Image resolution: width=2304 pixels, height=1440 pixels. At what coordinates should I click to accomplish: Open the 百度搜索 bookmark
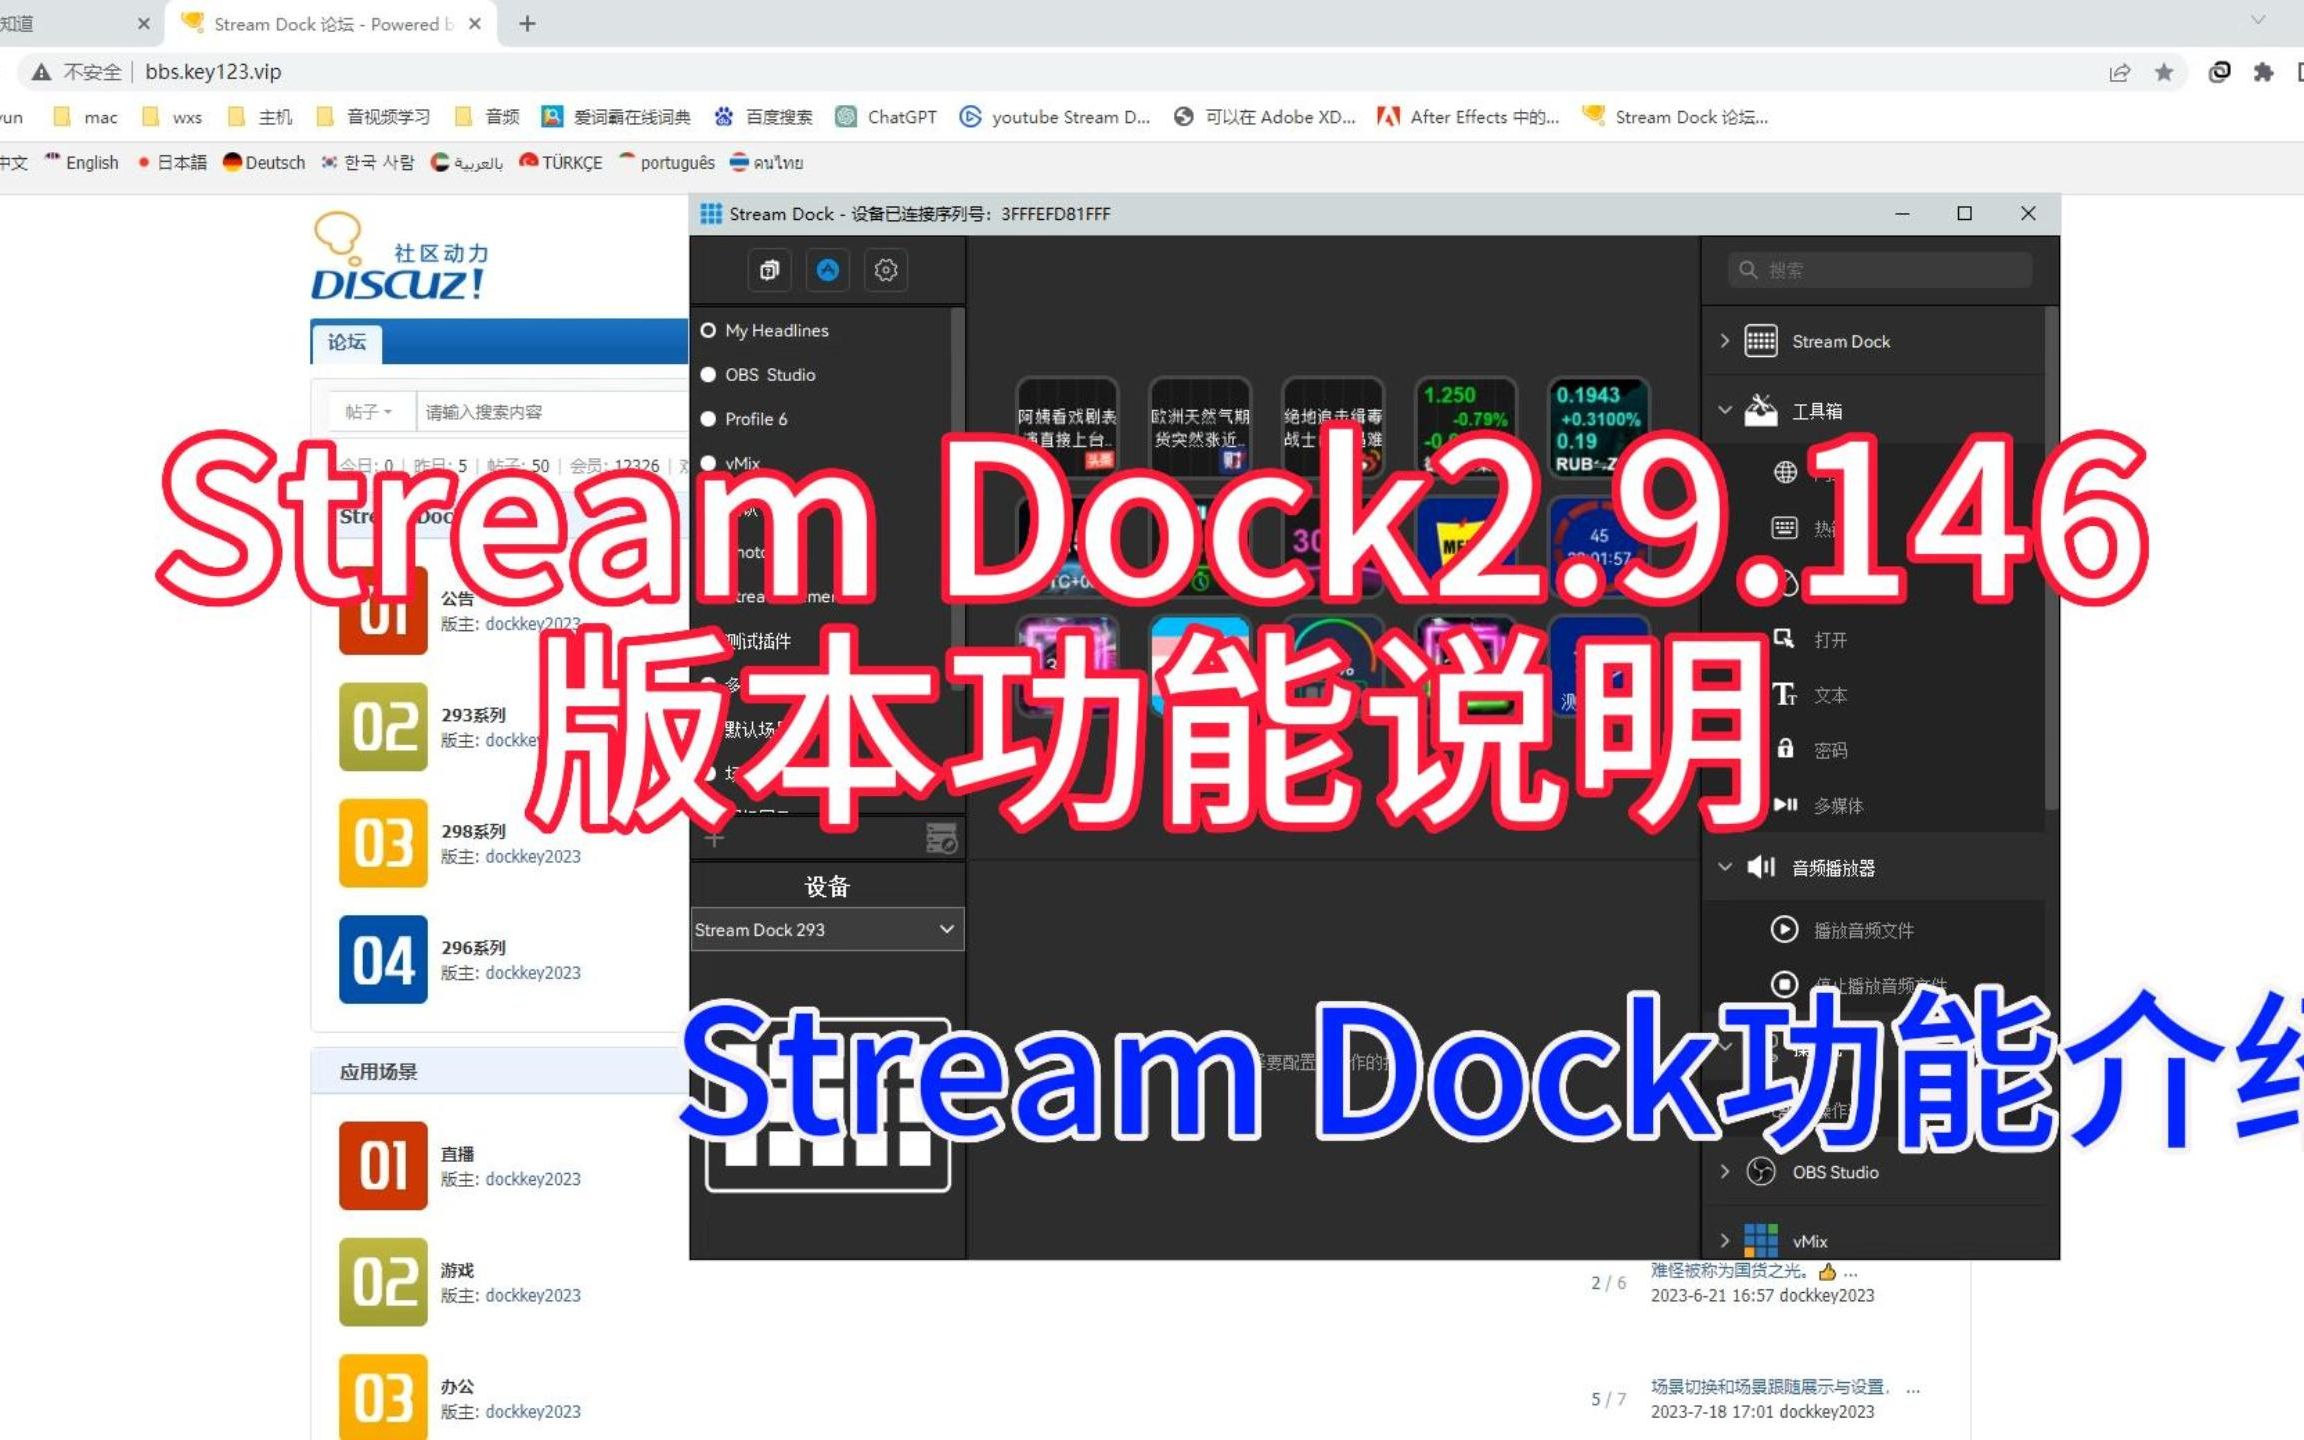click(x=764, y=117)
